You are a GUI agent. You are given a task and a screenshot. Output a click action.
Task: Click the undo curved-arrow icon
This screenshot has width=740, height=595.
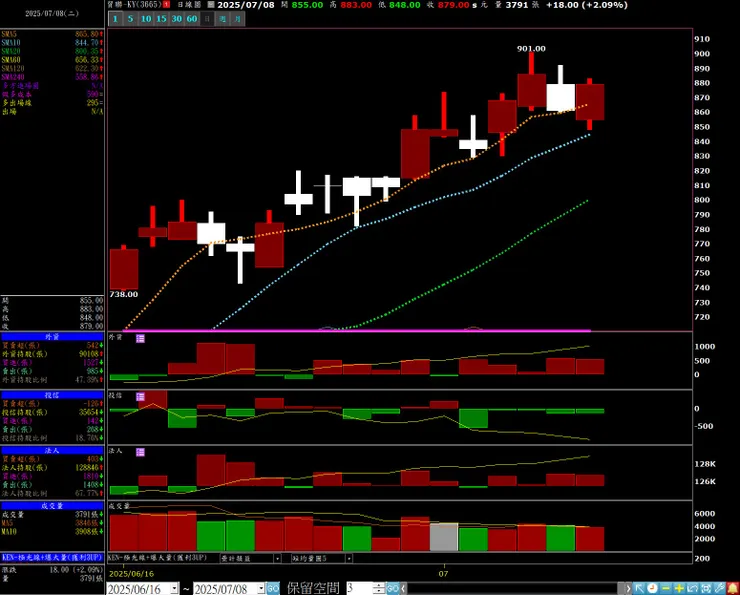click(x=692, y=588)
